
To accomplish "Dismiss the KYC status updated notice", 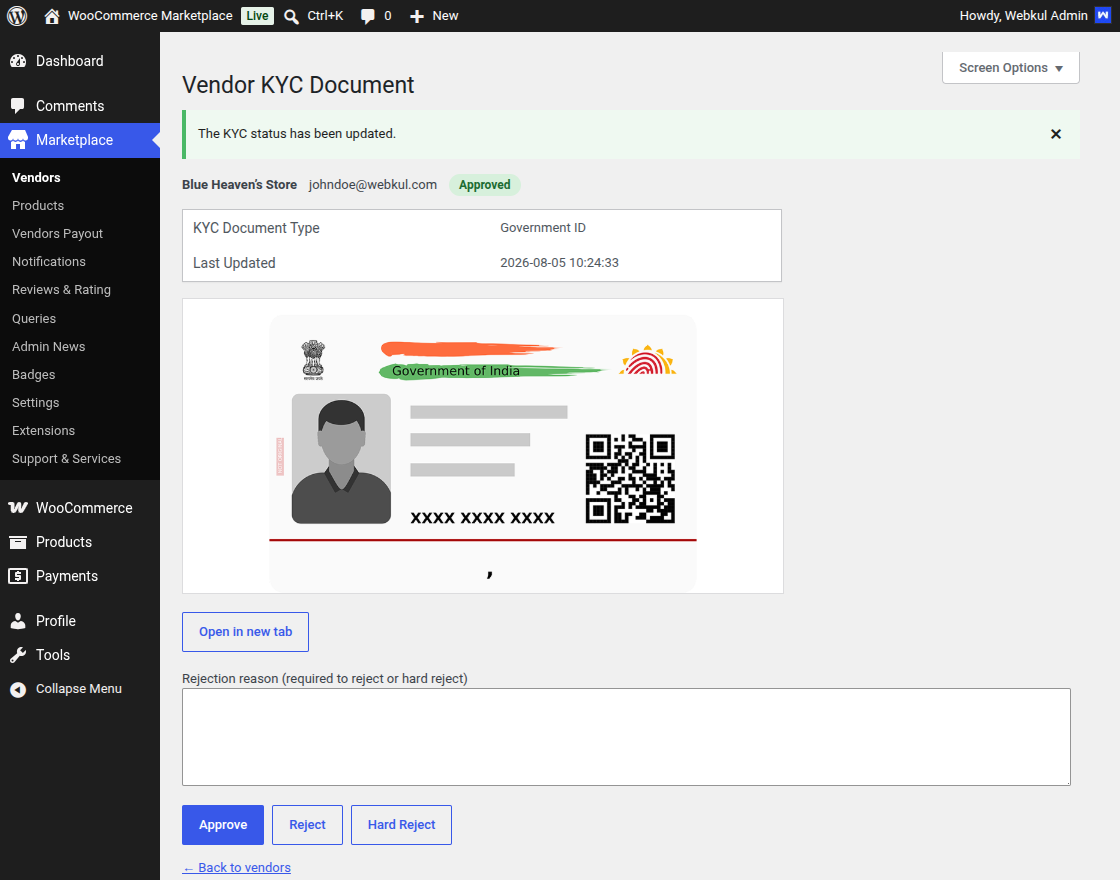I will pos(1056,134).
